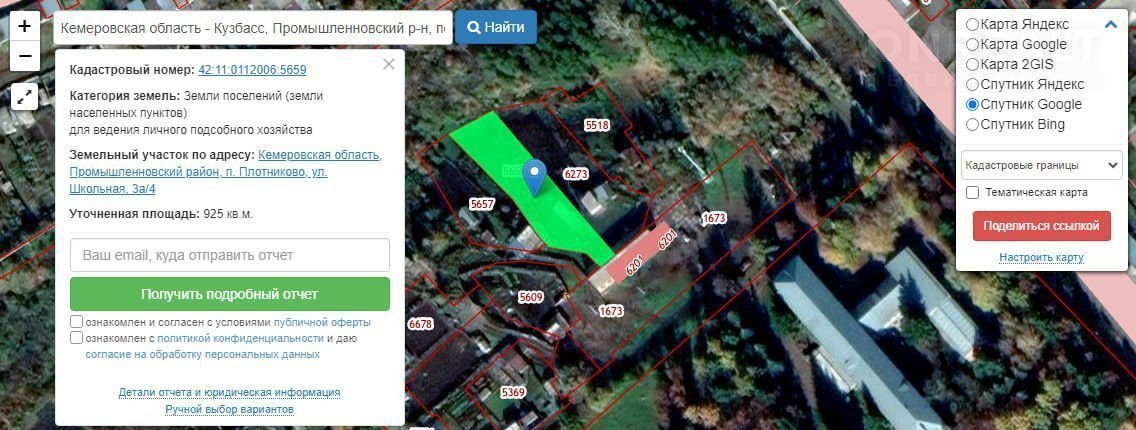Viewport: 1136px width, 430px height.
Task: Accept the публичной оферты agreement checkbox
Action: click(x=77, y=322)
